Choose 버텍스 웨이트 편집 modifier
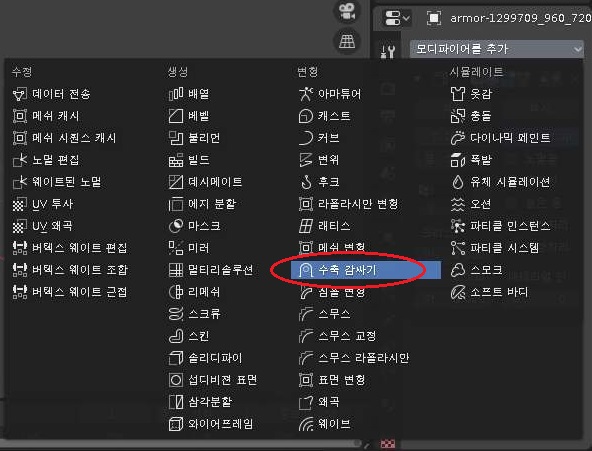The height and width of the screenshot is (451, 592). point(70,248)
